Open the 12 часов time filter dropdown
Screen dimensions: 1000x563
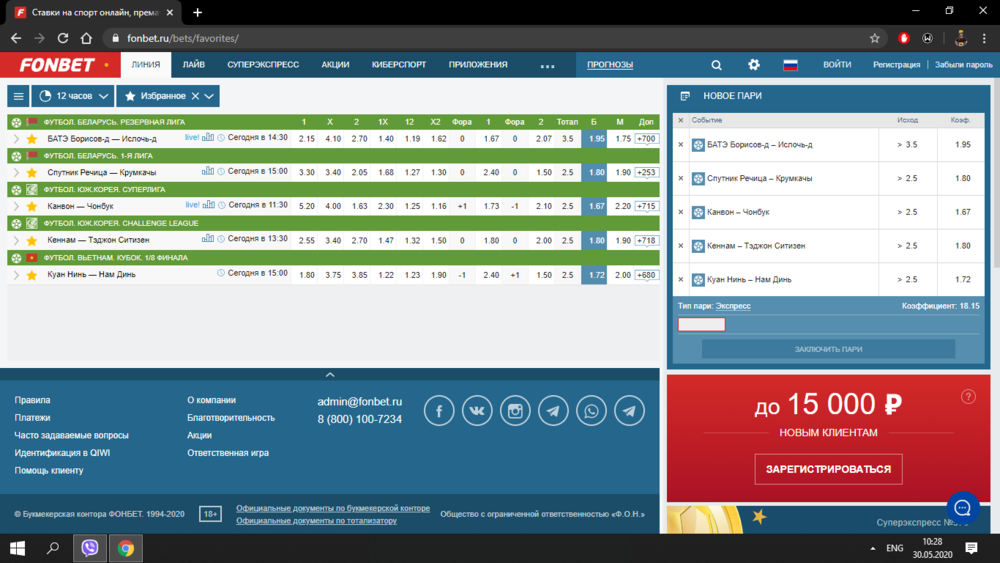[x=73, y=96]
